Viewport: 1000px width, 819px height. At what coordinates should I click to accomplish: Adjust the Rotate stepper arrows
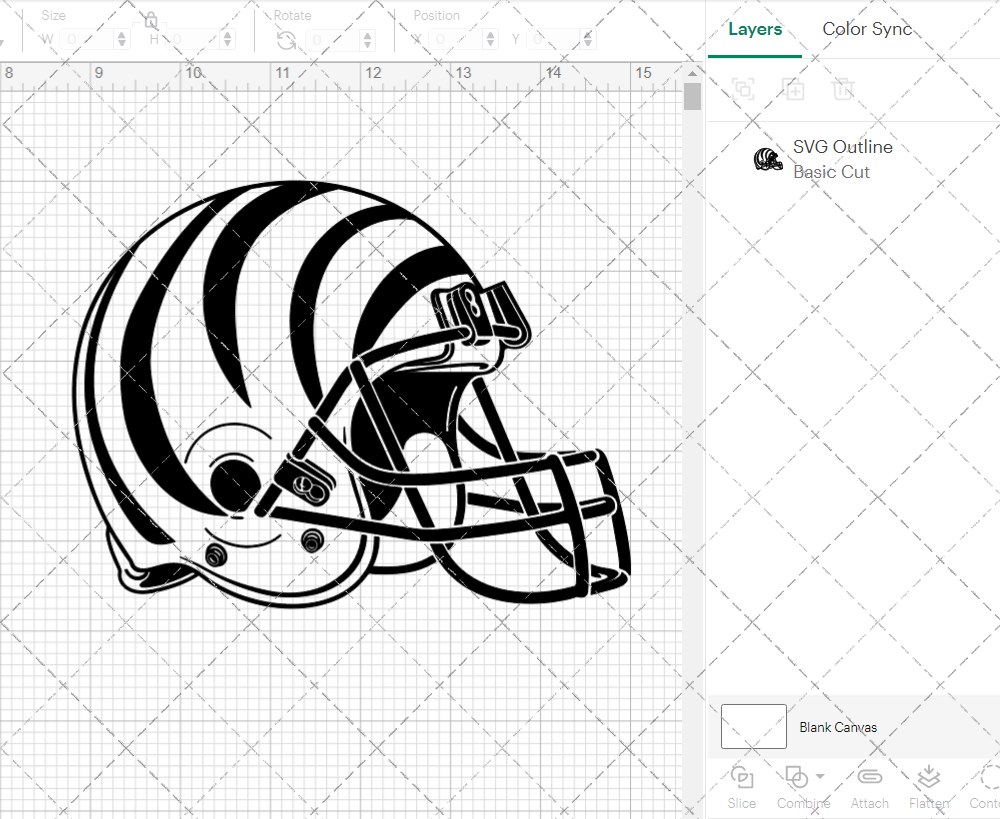(367, 40)
